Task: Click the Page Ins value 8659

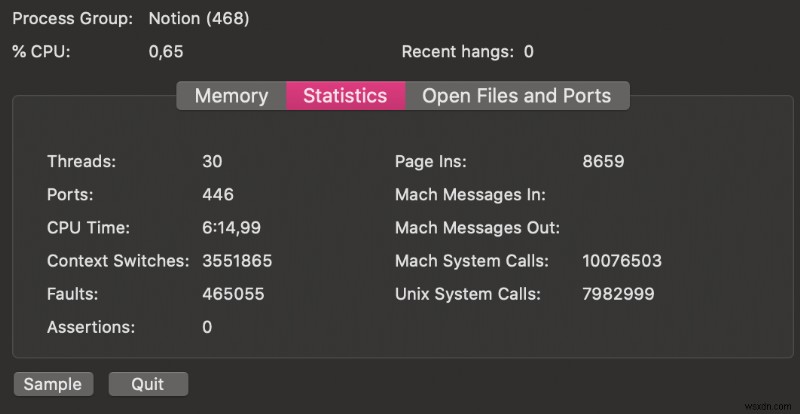Action: [603, 161]
